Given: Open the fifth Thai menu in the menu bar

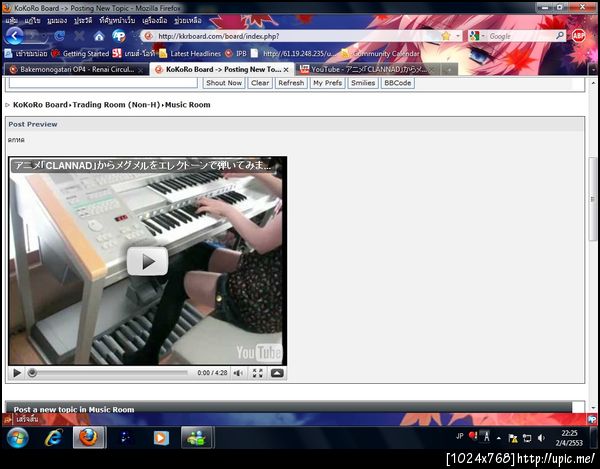Looking at the screenshot, I should click(117, 20).
